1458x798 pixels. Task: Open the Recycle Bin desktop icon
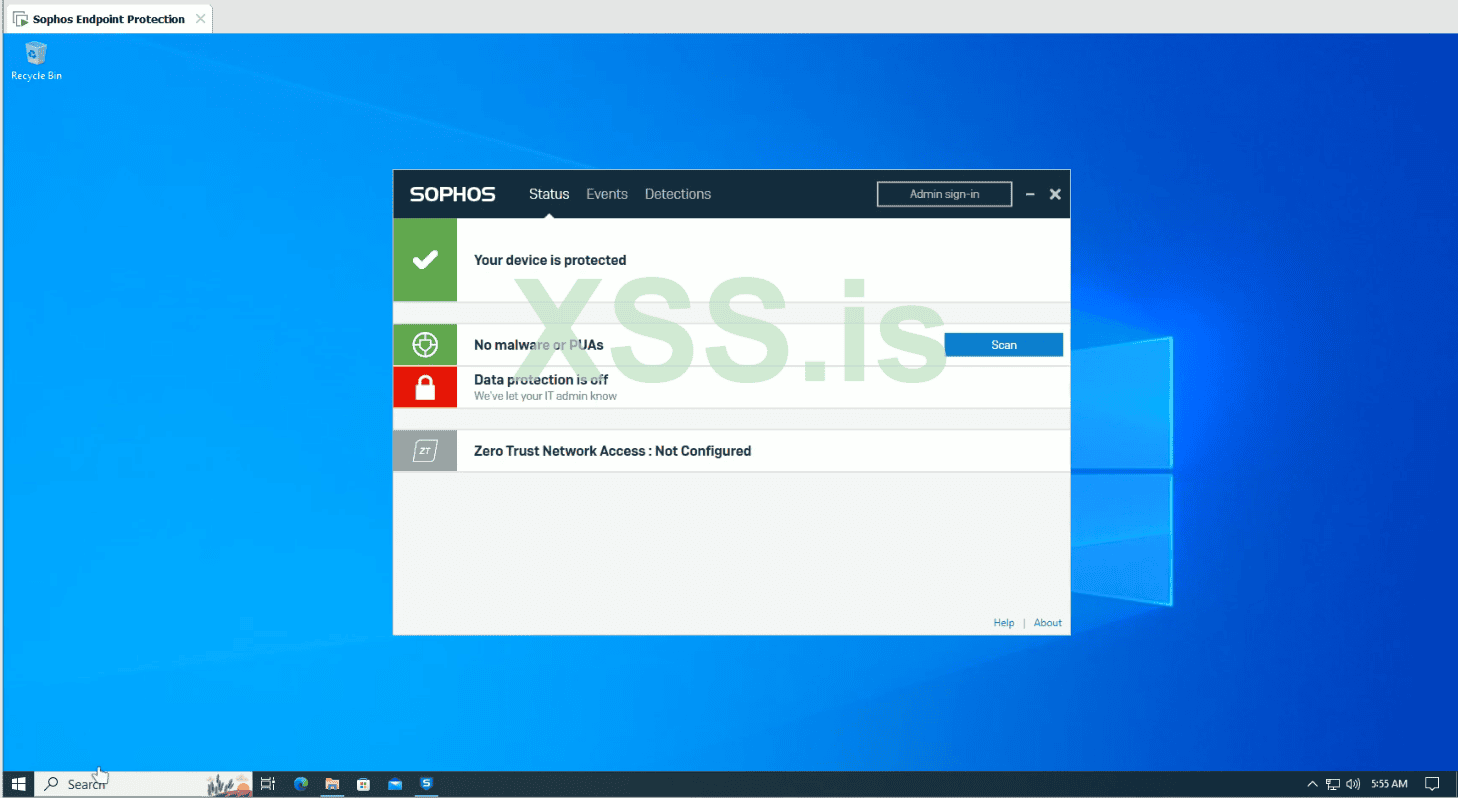click(x=36, y=61)
